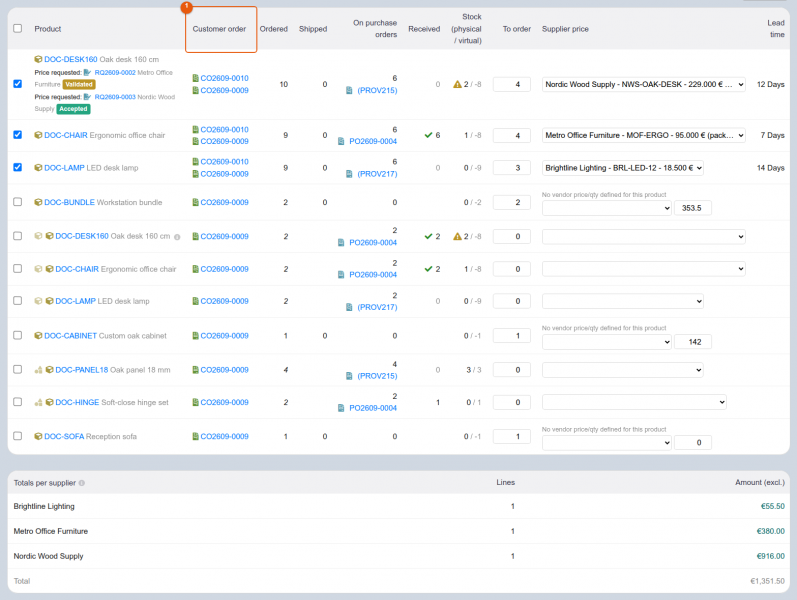Screen dimensions: 797x600
Task: Open (PROV215) draft order in DOC-PANEL18 row
Action: pyautogui.click(x=377, y=376)
